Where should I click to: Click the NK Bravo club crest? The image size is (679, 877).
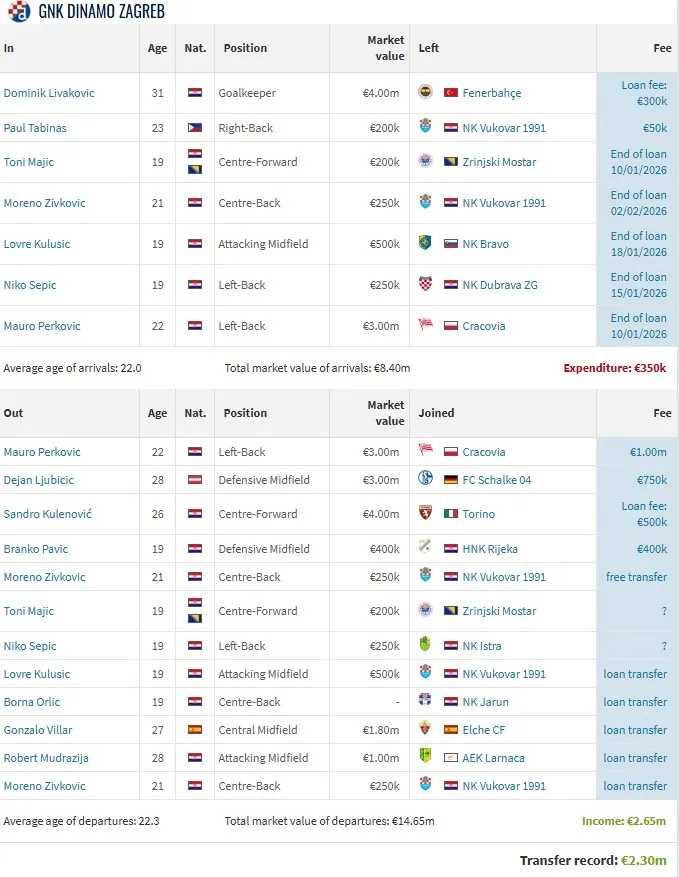[x=425, y=244]
